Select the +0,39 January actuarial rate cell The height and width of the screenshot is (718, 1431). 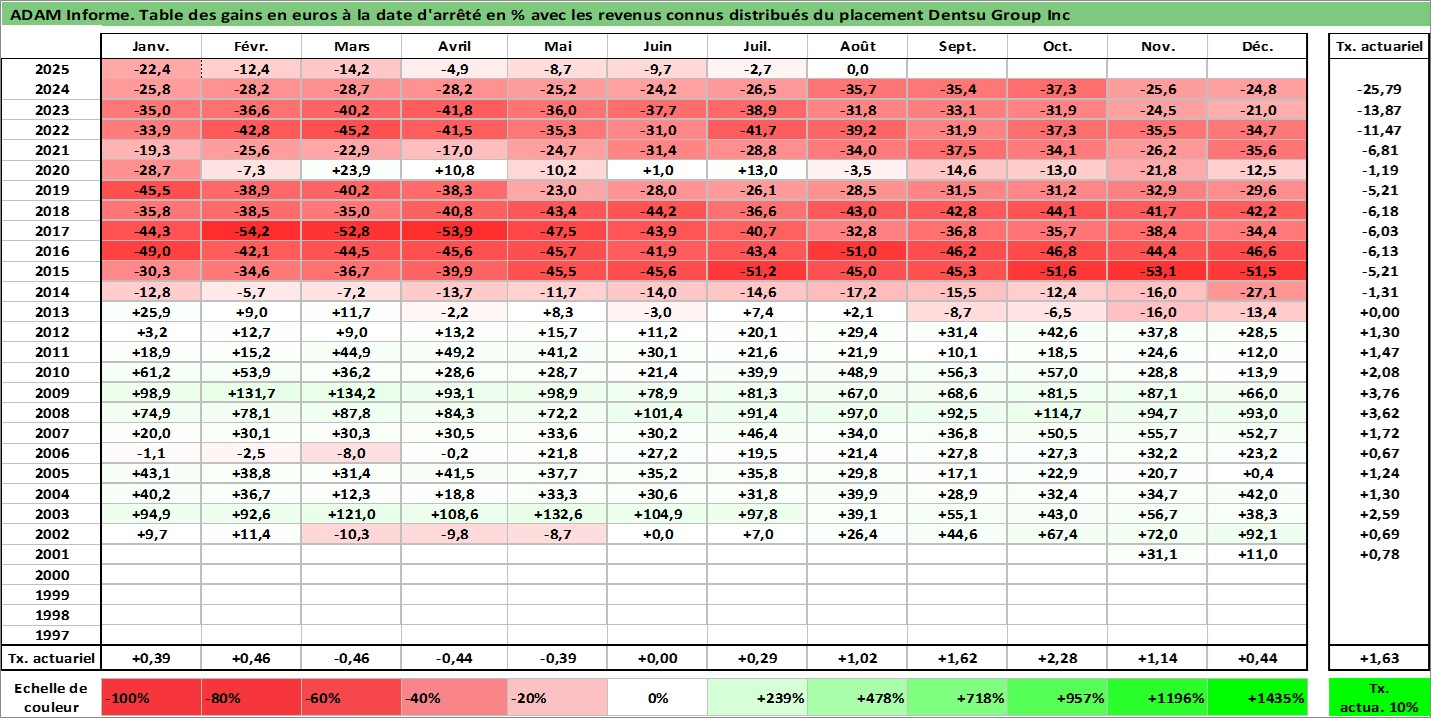click(152, 658)
